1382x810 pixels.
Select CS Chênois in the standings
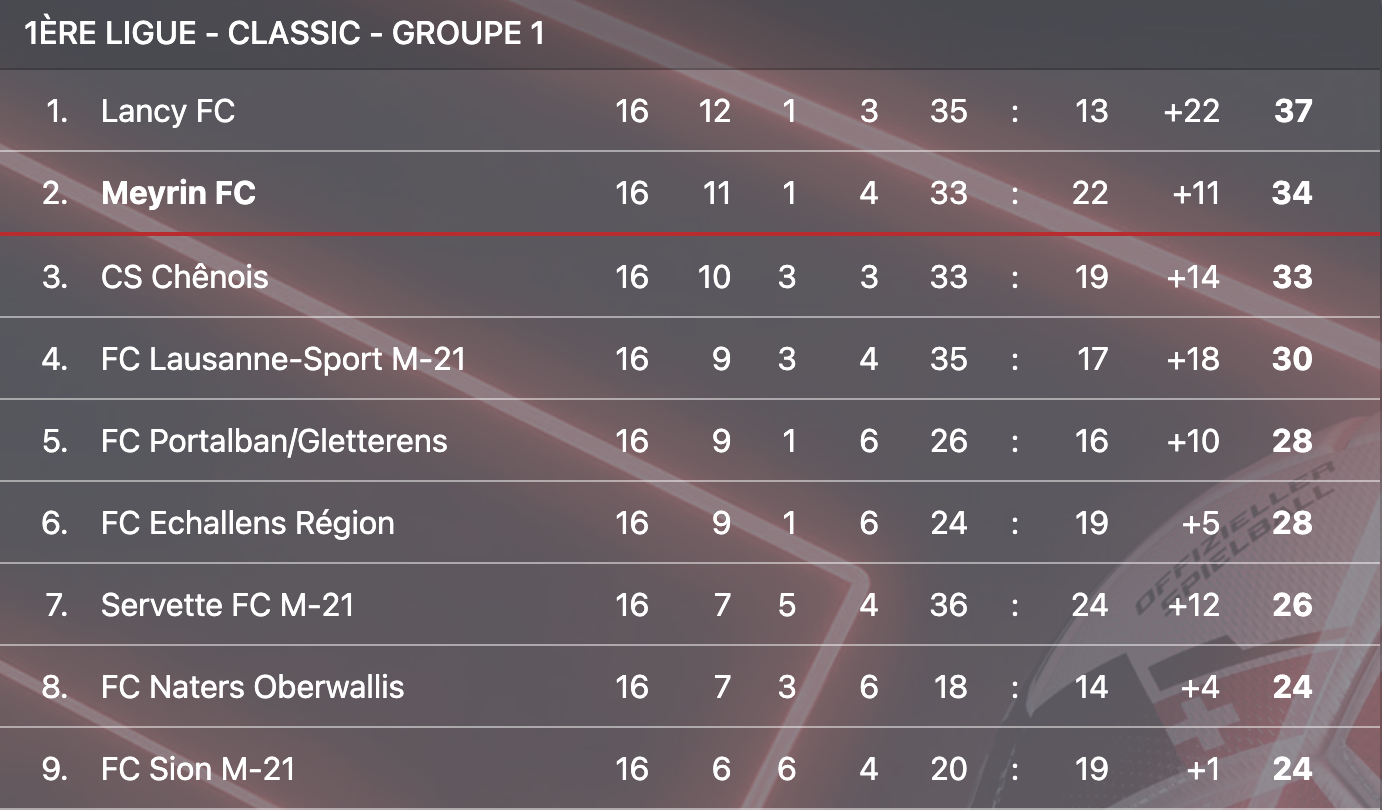[x=184, y=276]
